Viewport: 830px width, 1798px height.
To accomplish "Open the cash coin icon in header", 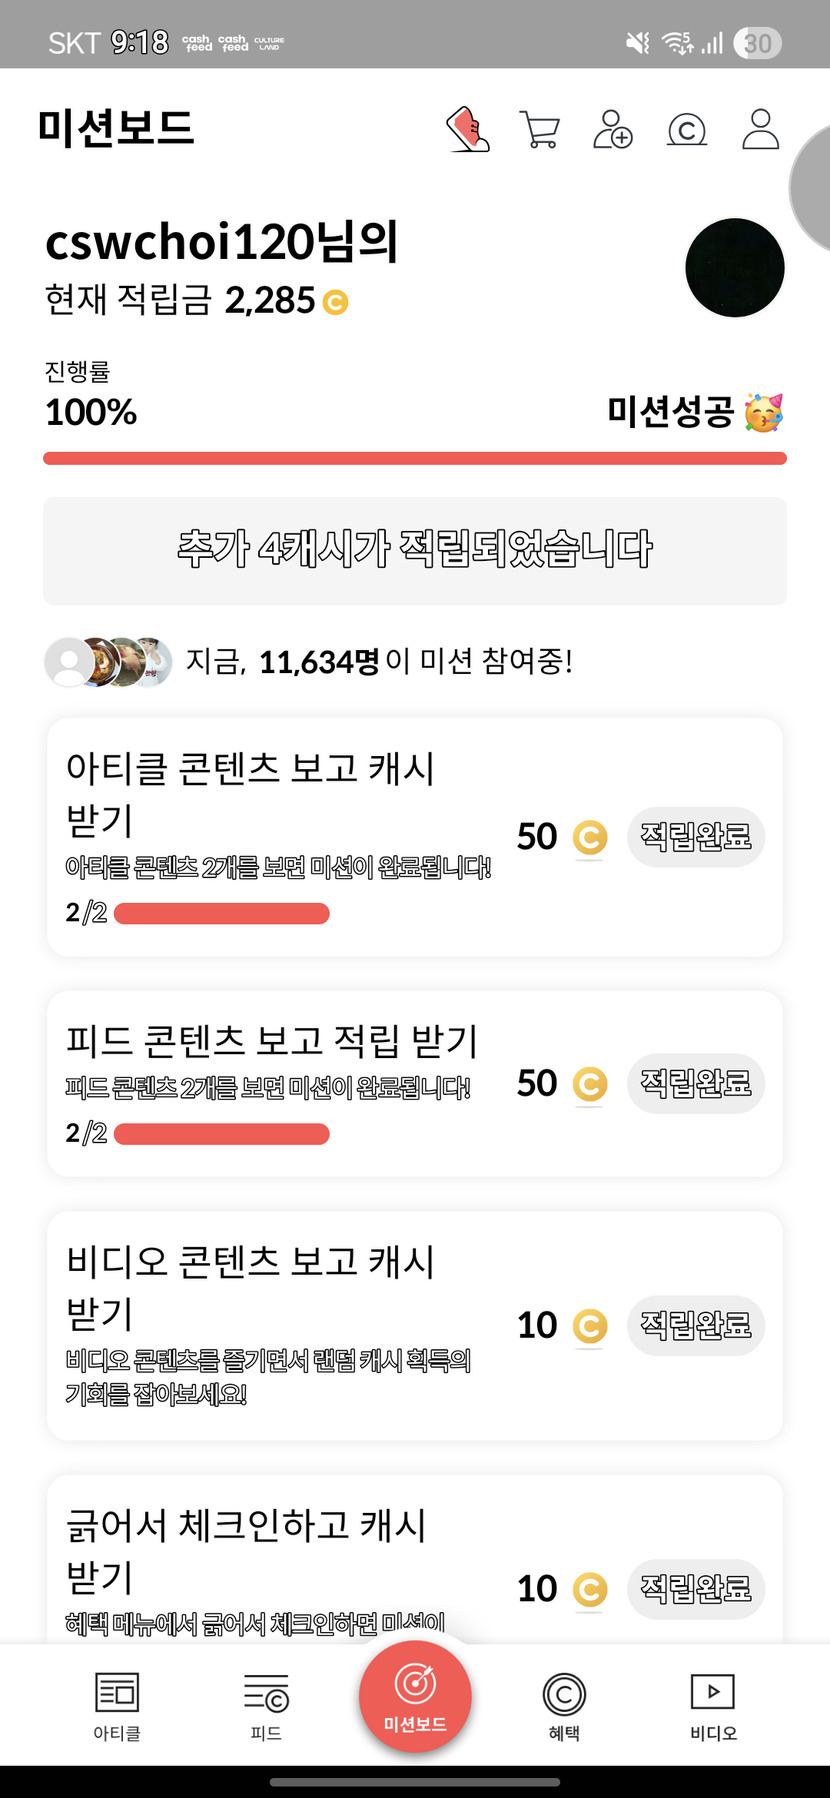I will click(x=687, y=130).
